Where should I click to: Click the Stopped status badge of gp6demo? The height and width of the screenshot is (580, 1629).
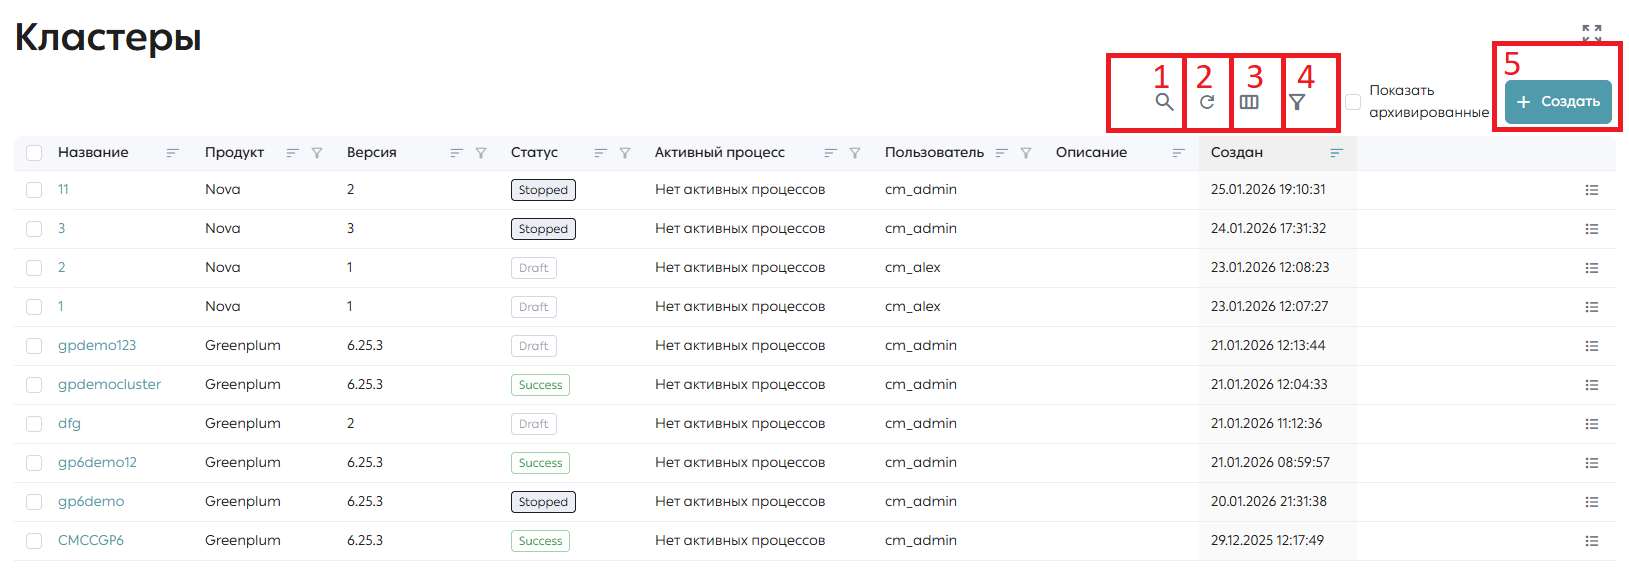[x=543, y=502]
